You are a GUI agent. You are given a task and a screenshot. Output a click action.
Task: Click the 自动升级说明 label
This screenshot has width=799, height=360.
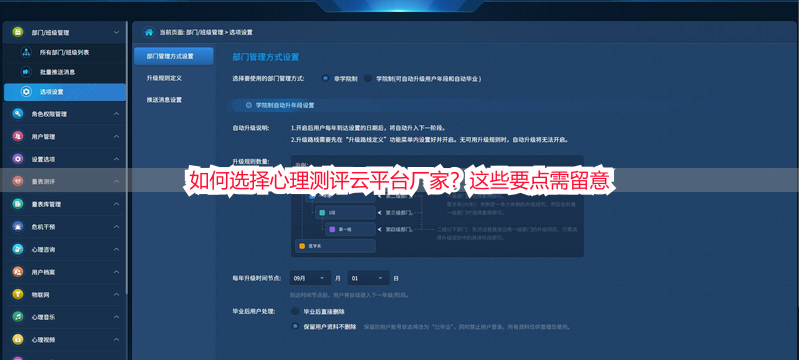[x=251, y=127]
